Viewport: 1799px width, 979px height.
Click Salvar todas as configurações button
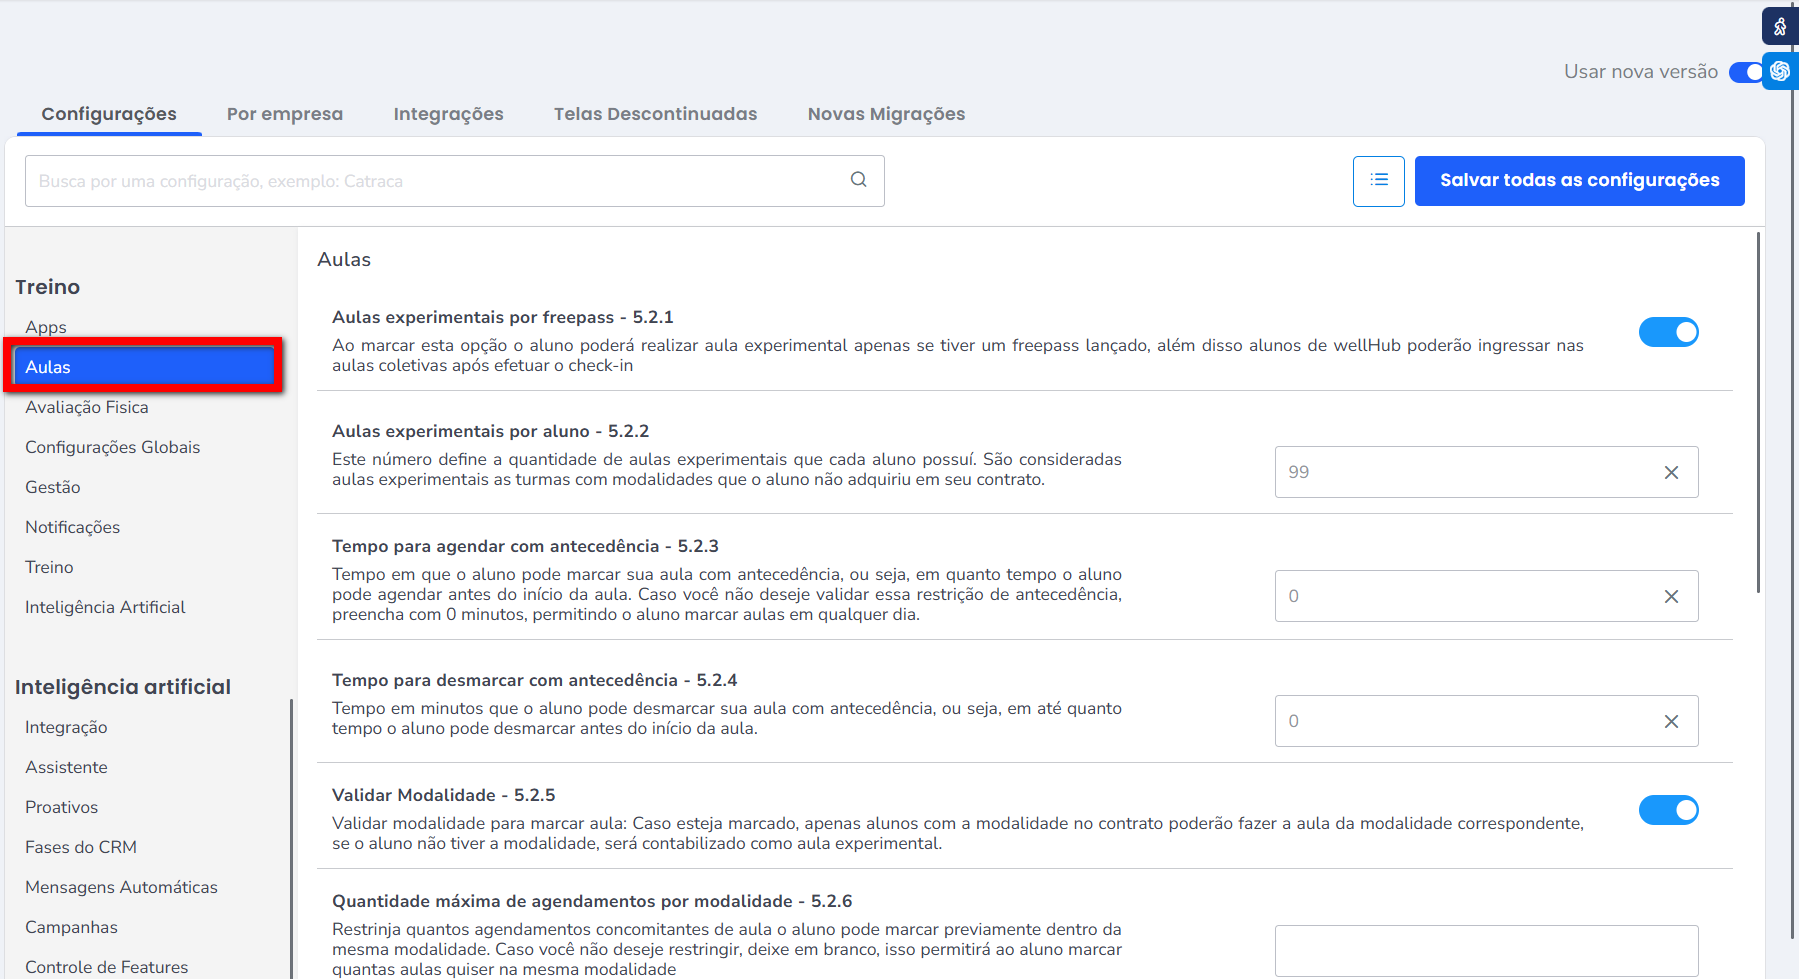[1579, 181]
